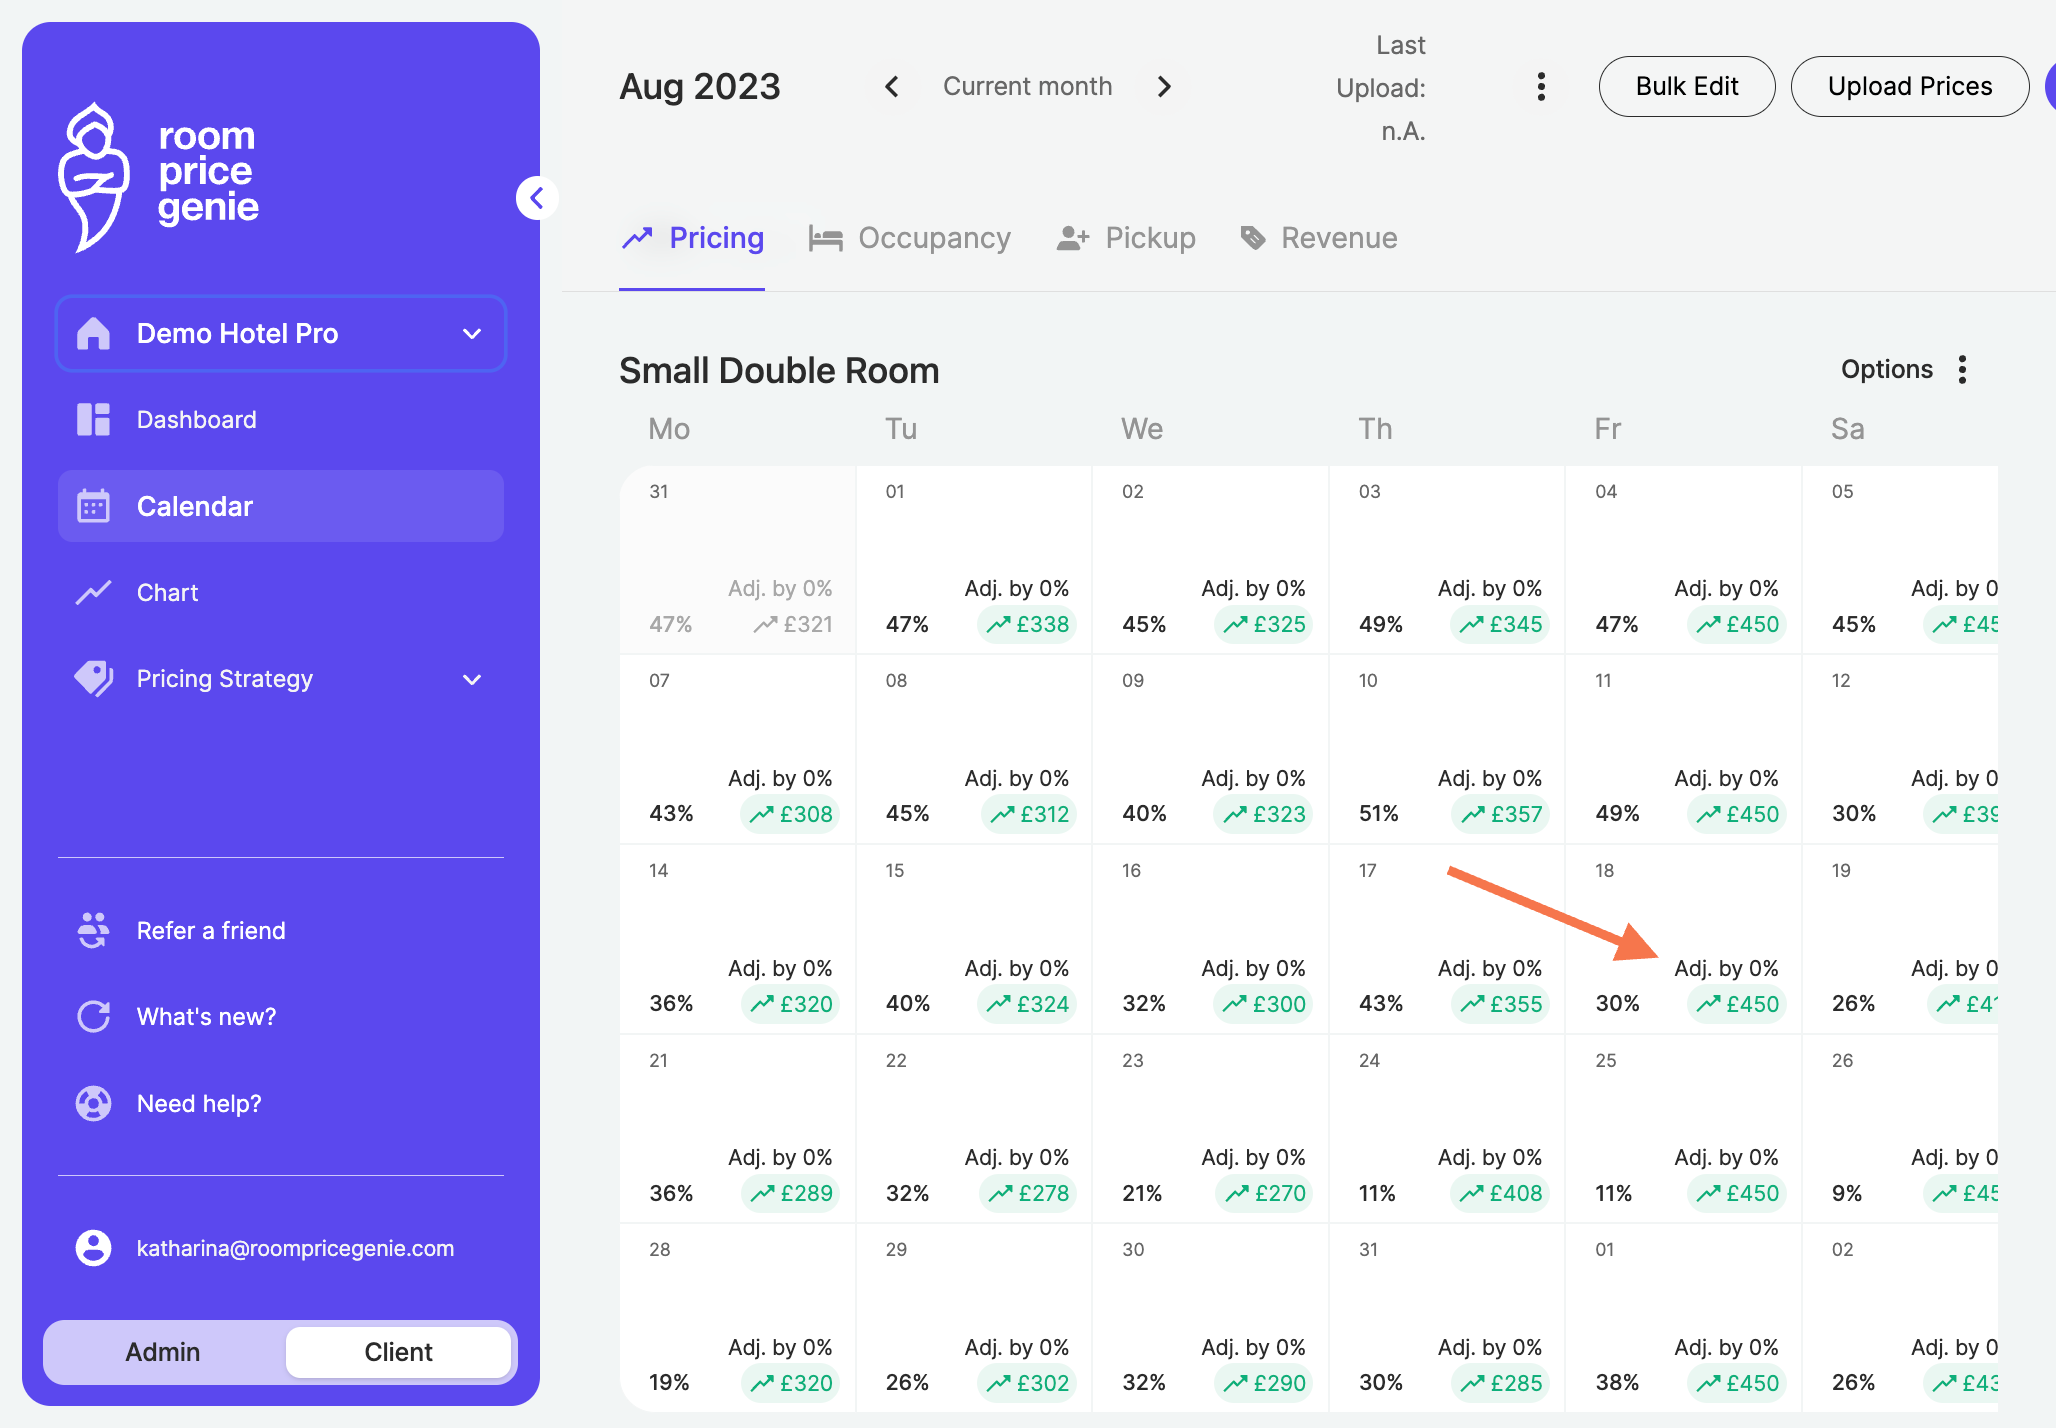Click the What's new refresh icon
Viewport: 2056px width, 1428px height.
click(93, 1016)
